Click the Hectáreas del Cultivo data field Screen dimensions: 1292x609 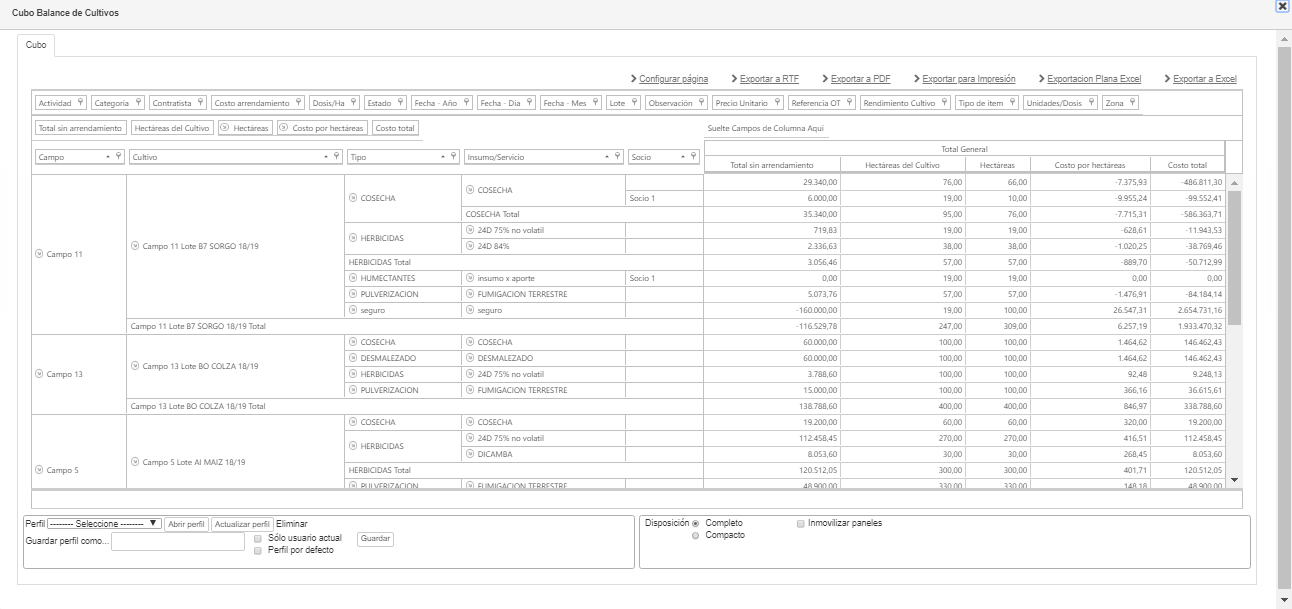pos(172,128)
